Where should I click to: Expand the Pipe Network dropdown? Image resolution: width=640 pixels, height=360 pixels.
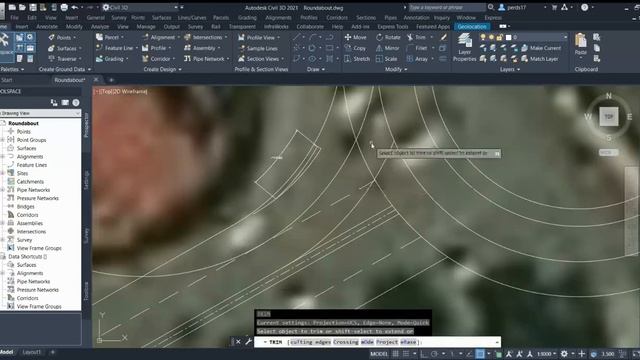coord(207,59)
